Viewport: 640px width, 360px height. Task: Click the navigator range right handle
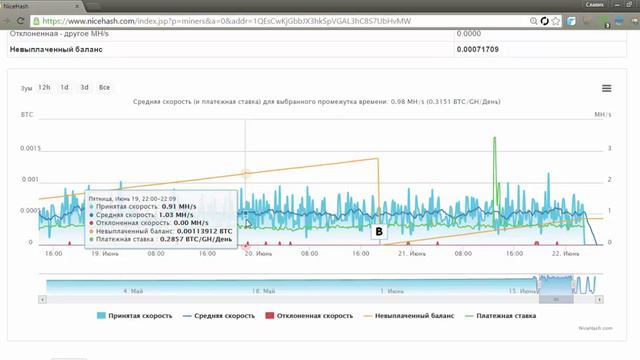[573, 284]
